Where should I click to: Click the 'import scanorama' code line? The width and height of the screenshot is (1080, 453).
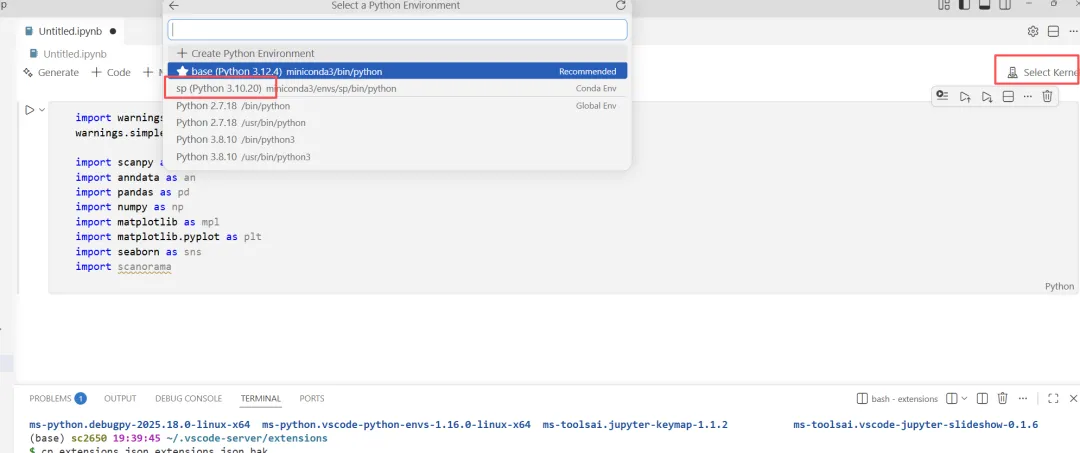click(123, 266)
